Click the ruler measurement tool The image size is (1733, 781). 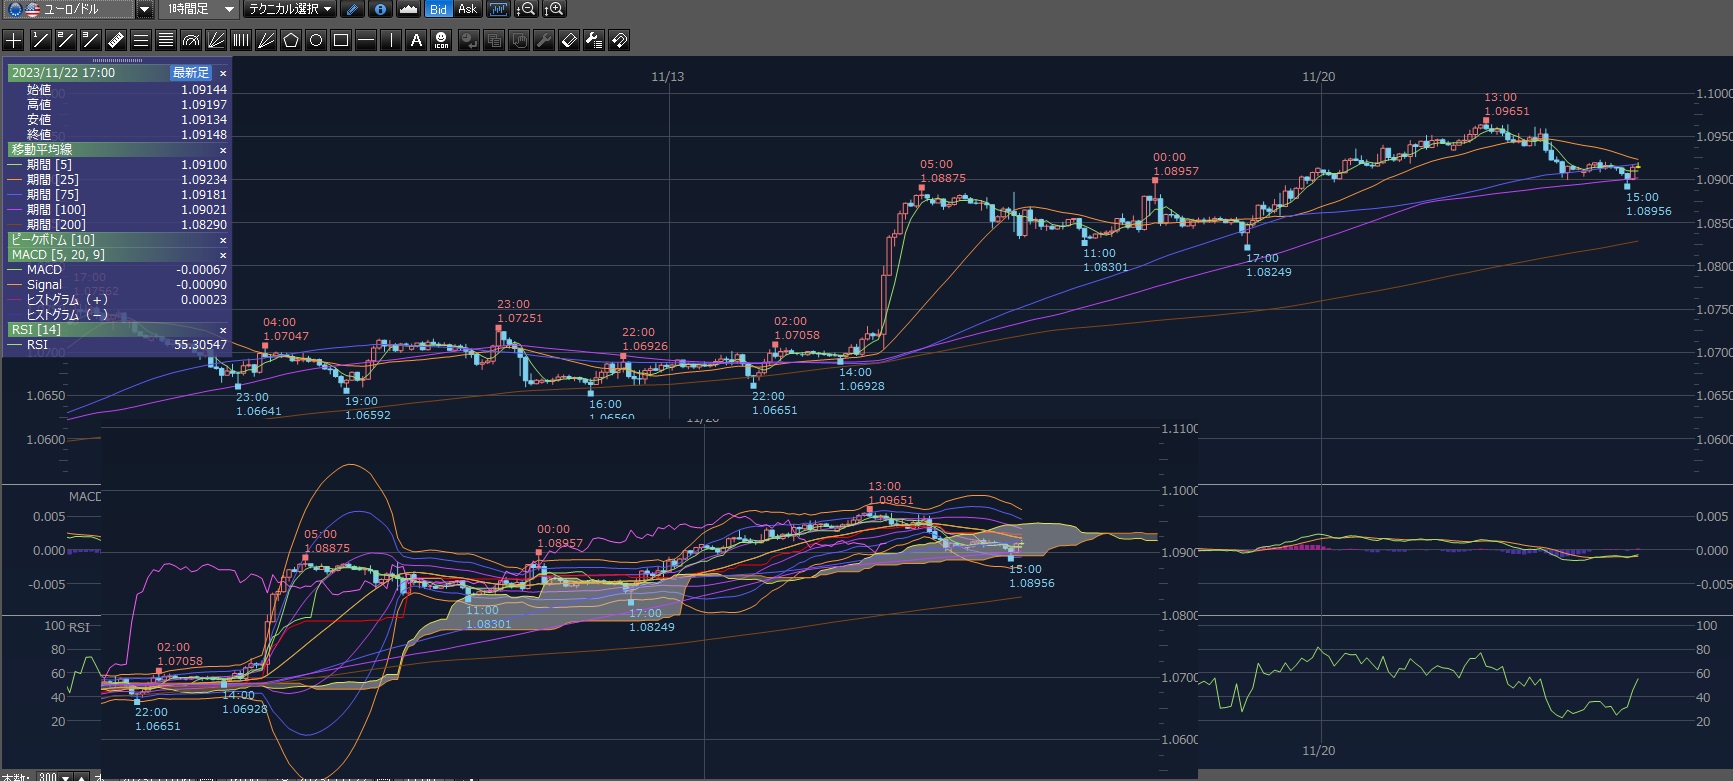[115, 40]
